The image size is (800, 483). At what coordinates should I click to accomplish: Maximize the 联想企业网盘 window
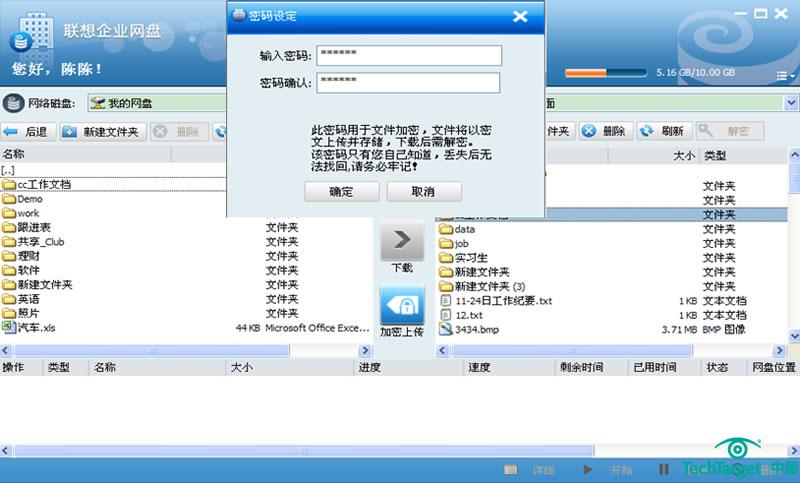tap(761, 14)
